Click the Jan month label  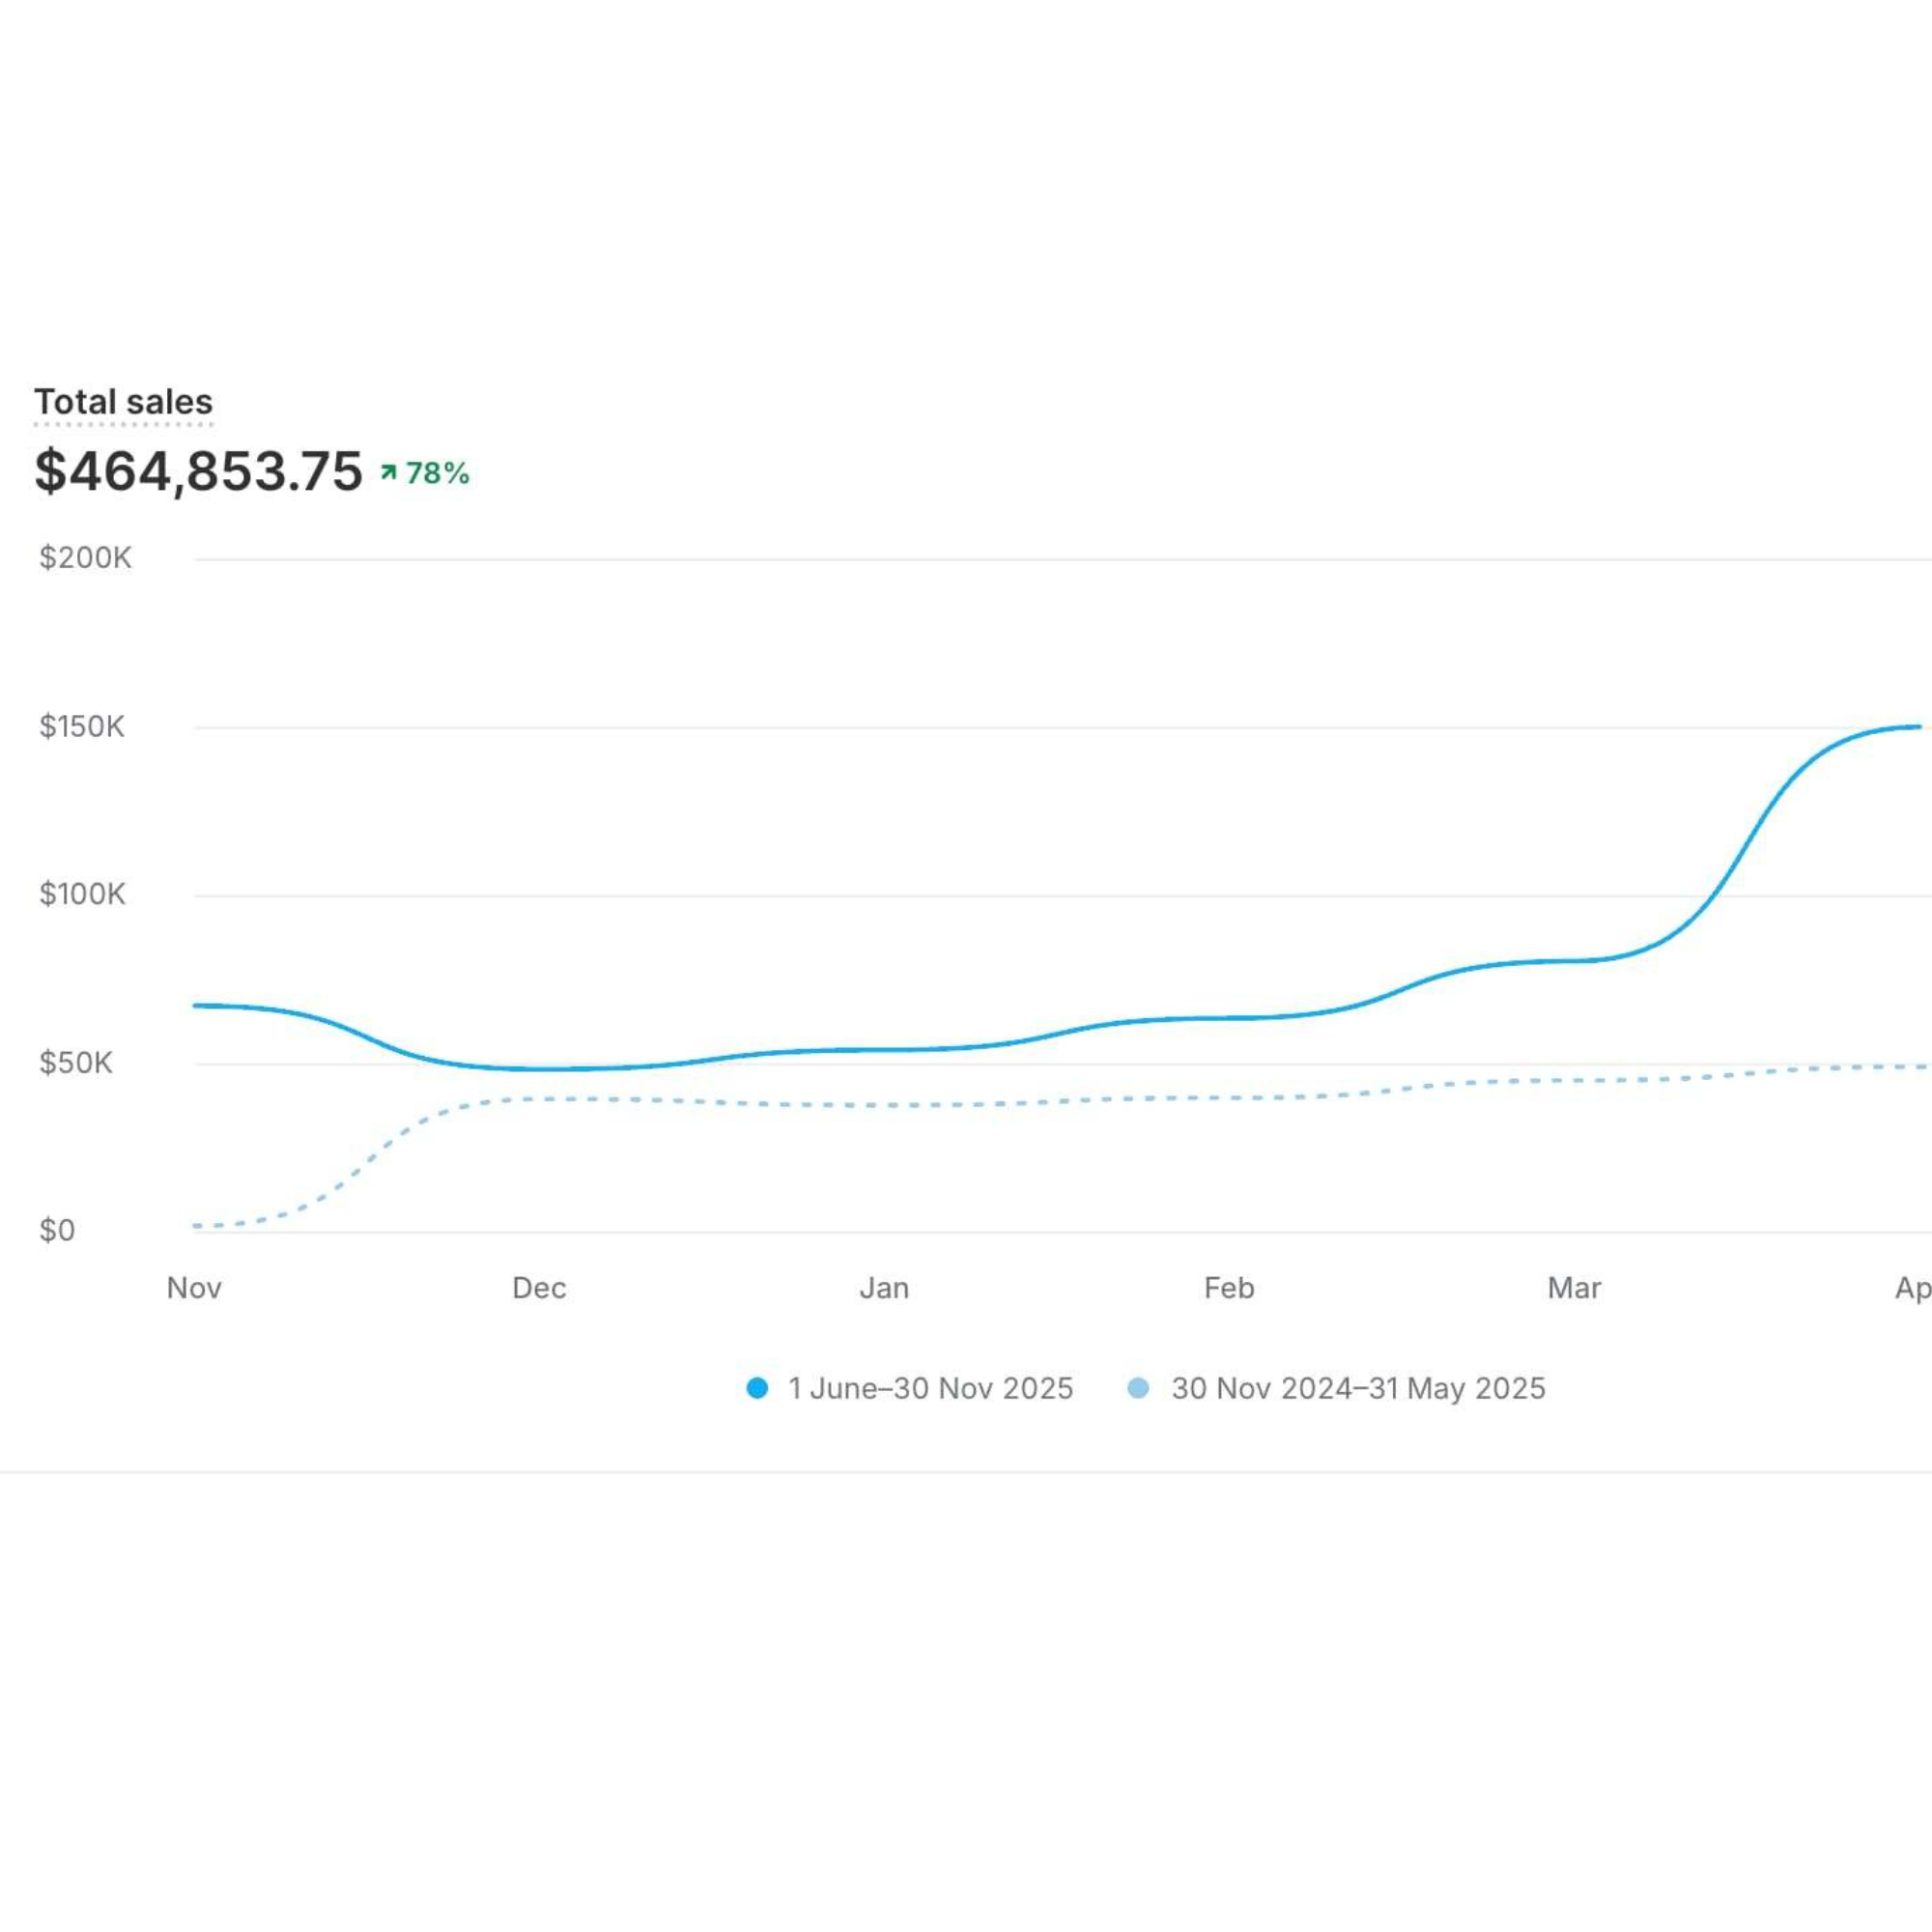coord(884,1288)
